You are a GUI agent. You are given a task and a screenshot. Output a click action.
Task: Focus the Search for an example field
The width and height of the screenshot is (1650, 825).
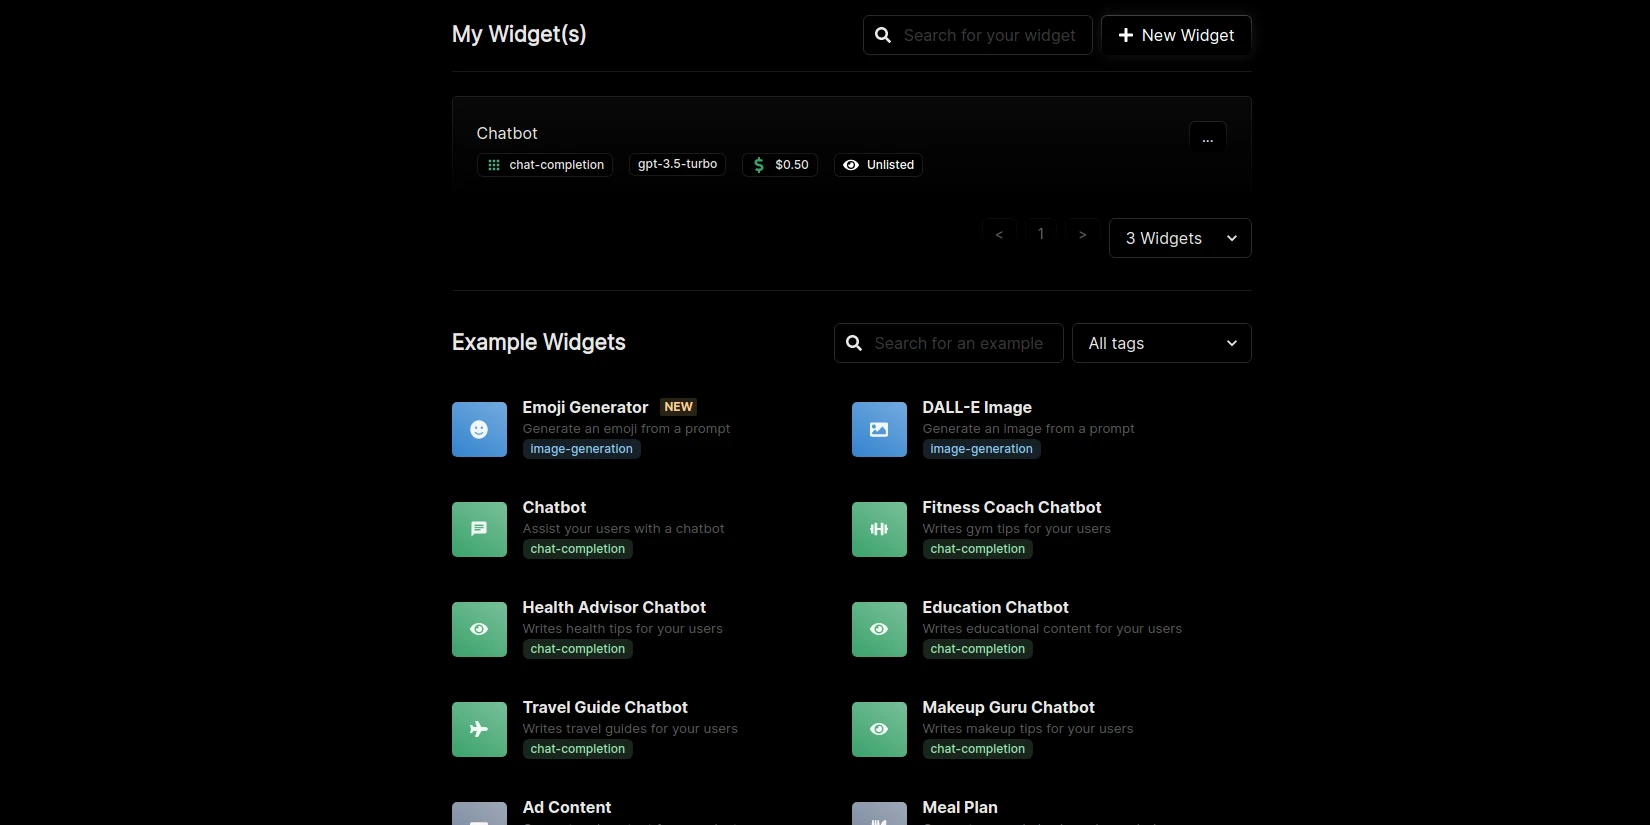coord(958,343)
